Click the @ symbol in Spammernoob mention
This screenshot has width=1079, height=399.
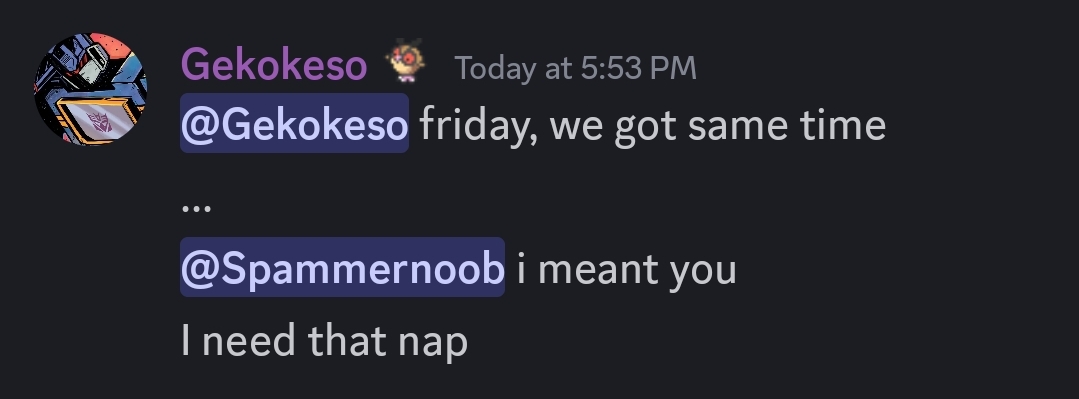(x=200, y=268)
